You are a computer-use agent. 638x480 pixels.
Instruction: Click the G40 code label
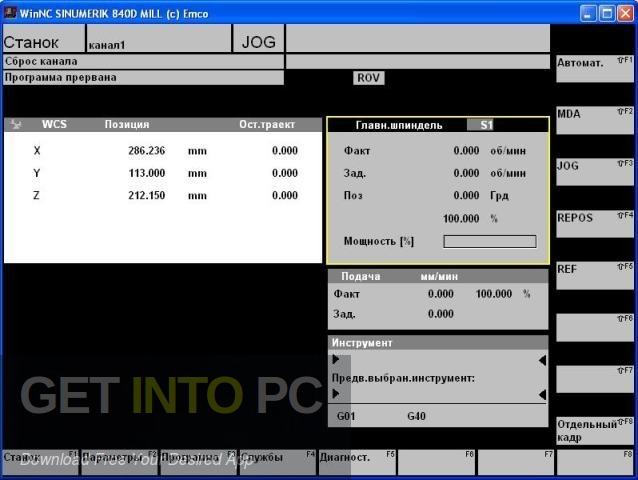coord(416,416)
